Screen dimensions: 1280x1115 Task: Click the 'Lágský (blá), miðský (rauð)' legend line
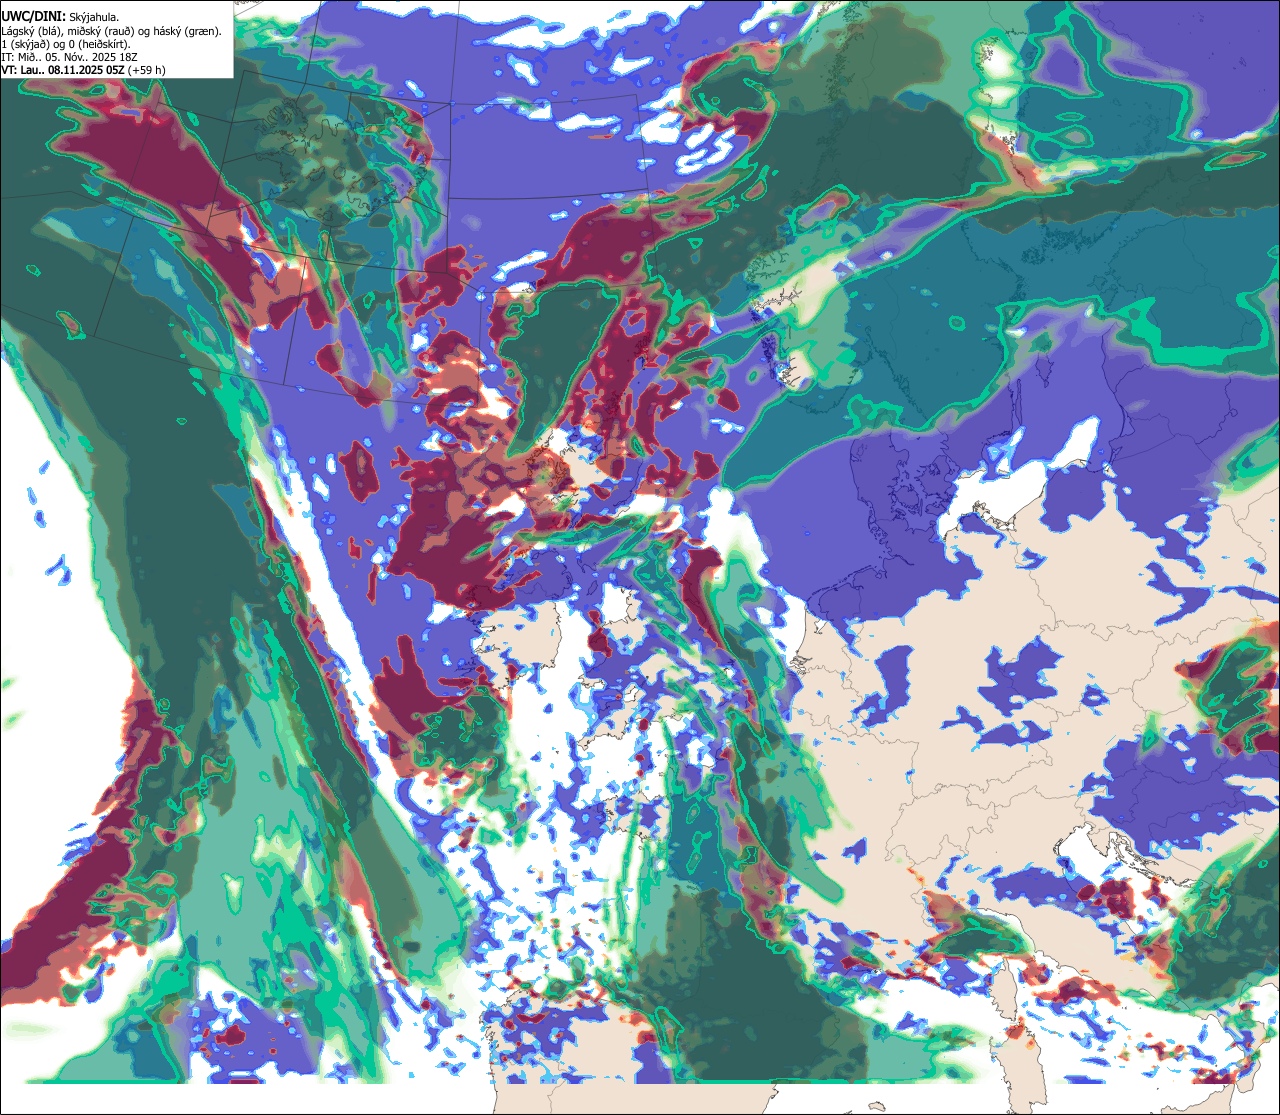coord(112,31)
